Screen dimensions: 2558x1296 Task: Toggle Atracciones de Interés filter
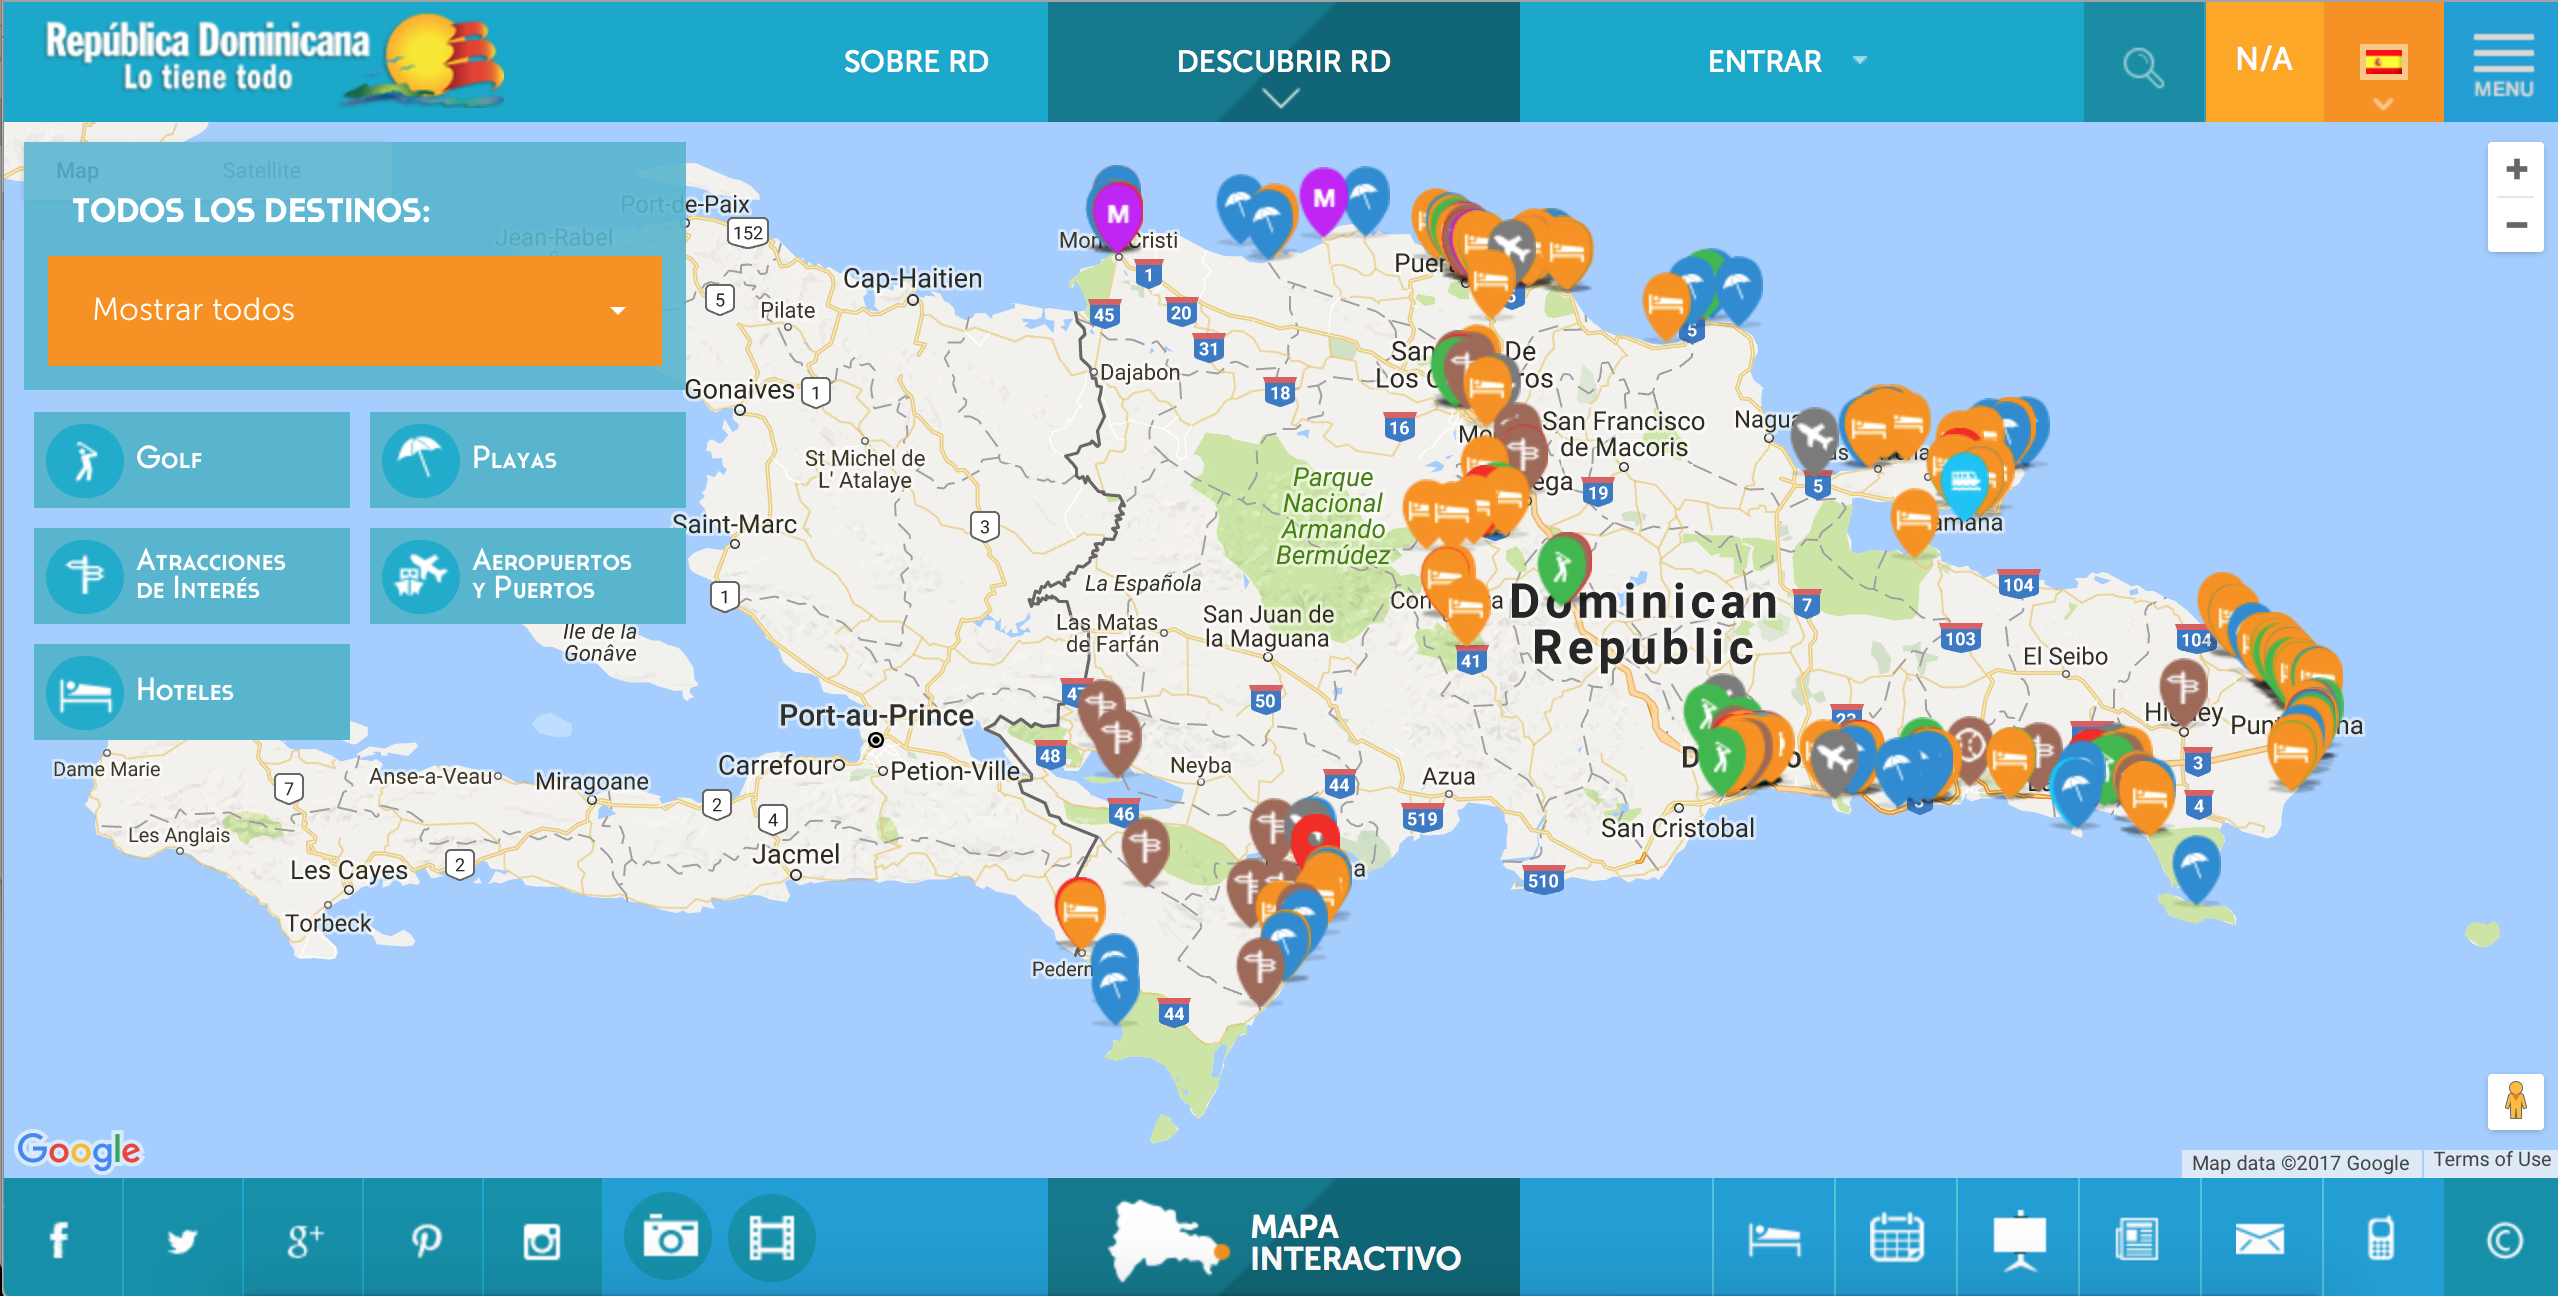[192, 575]
